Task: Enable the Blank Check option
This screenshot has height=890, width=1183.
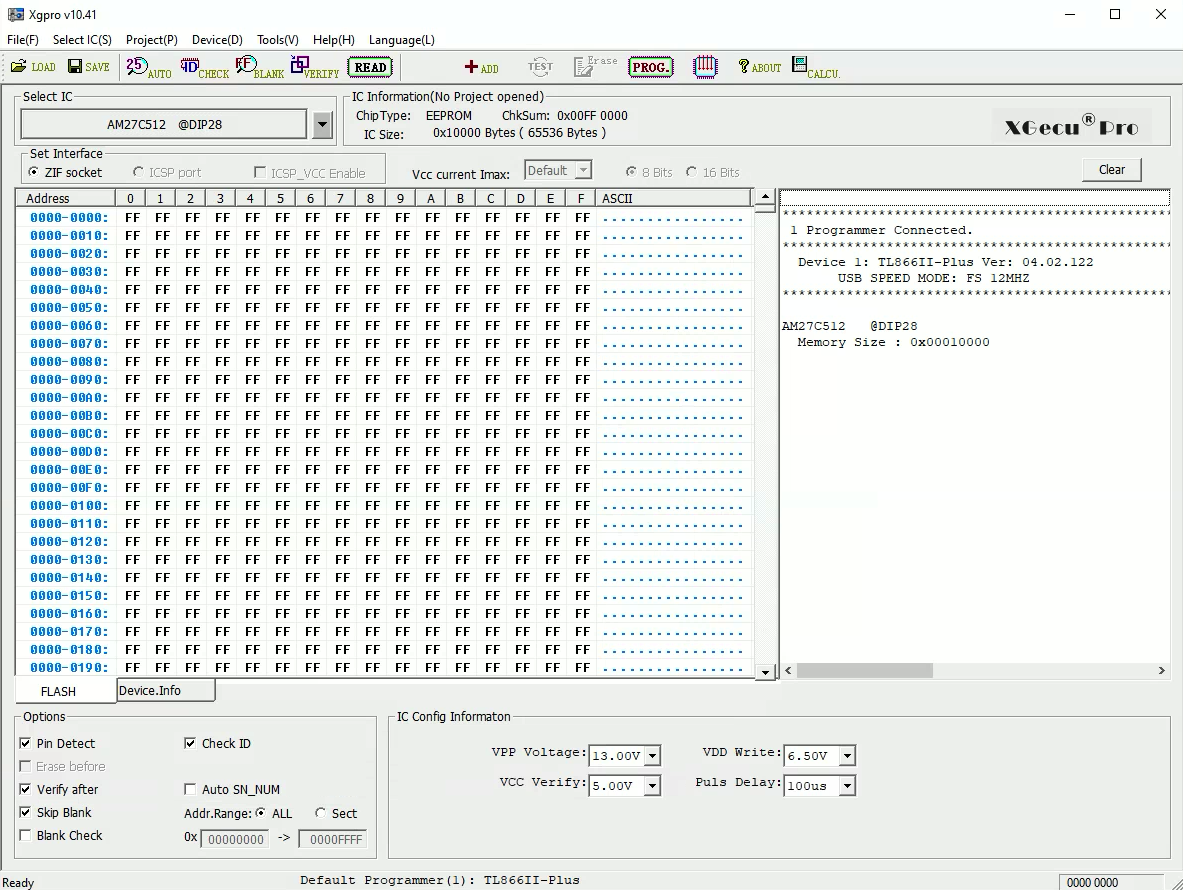Action: [x=25, y=835]
